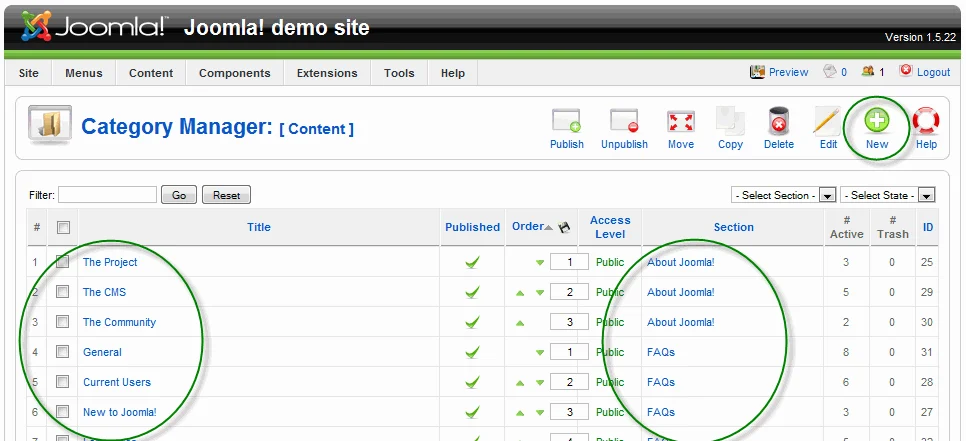966x441 pixels.
Task: Open the Components menu
Action: click(x=235, y=73)
